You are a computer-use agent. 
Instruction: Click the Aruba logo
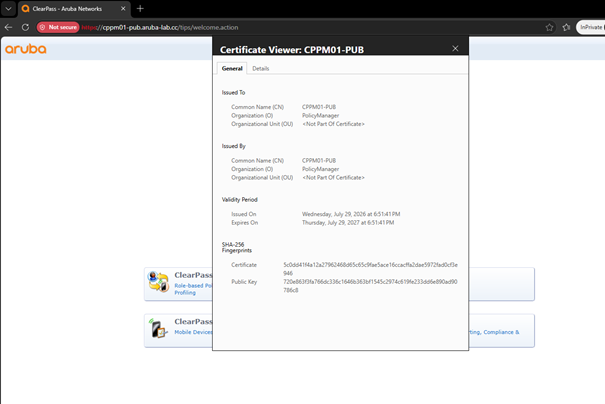point(25,49)
